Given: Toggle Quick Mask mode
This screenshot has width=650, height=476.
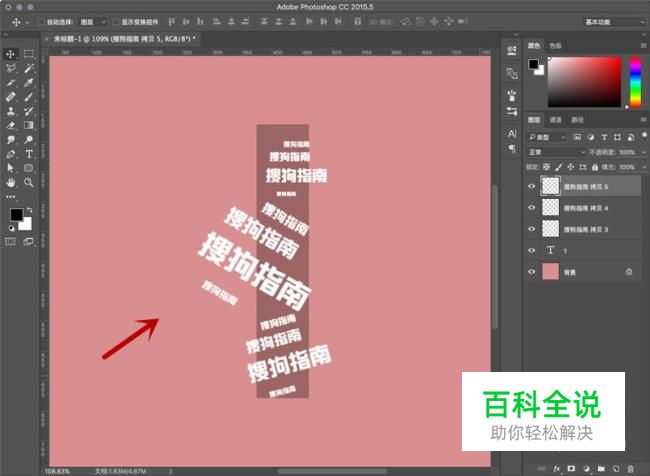Looking at the screenshot, I should click(x=10, y=242).
